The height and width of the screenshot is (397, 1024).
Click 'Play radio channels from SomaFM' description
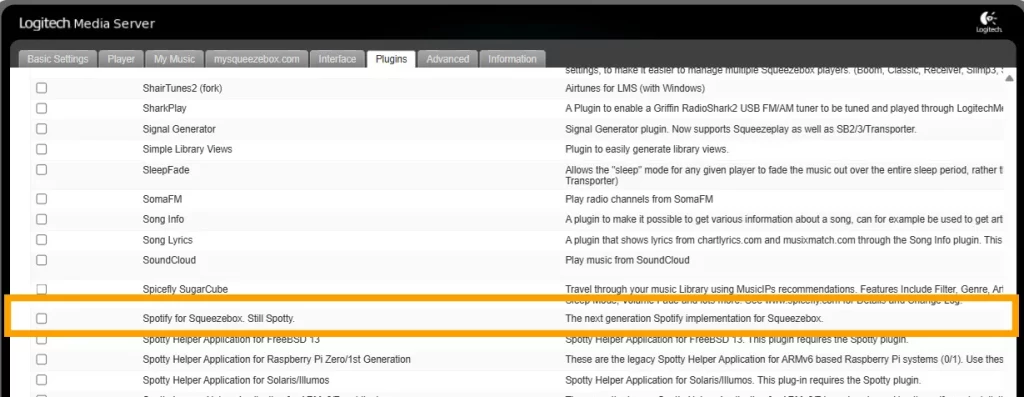click(639, 198)
